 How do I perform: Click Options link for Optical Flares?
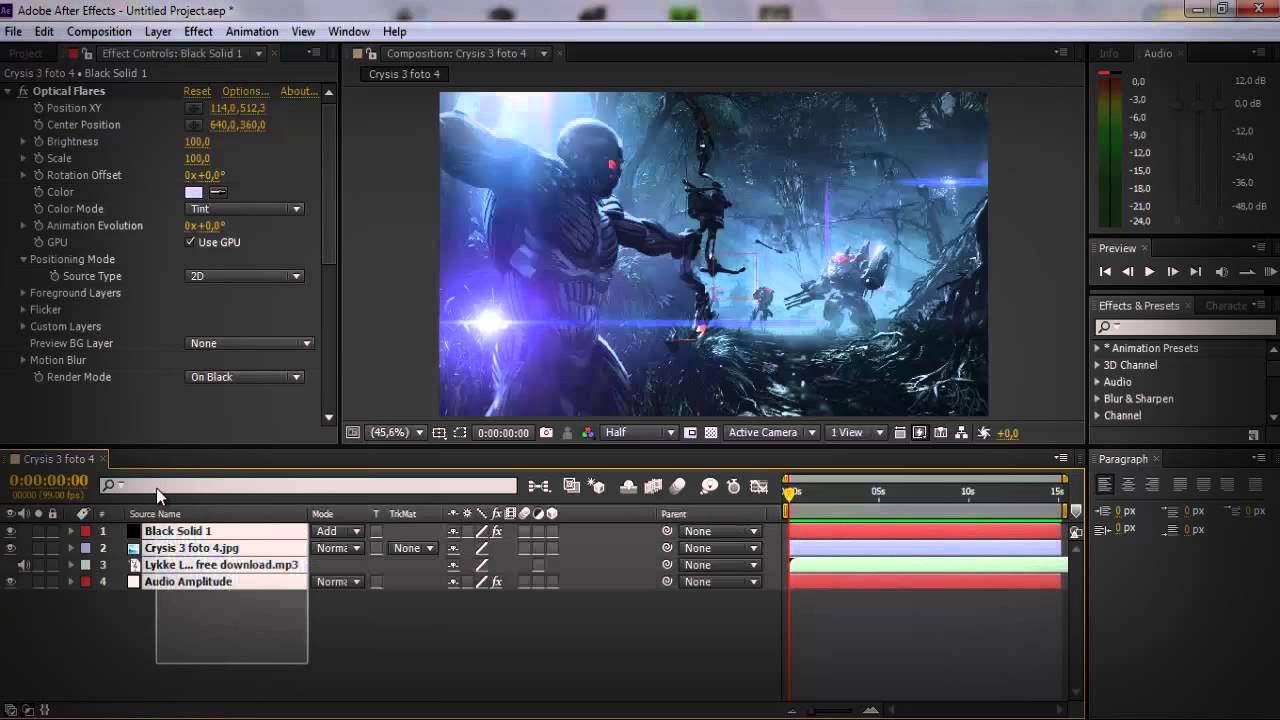point(245,91)
